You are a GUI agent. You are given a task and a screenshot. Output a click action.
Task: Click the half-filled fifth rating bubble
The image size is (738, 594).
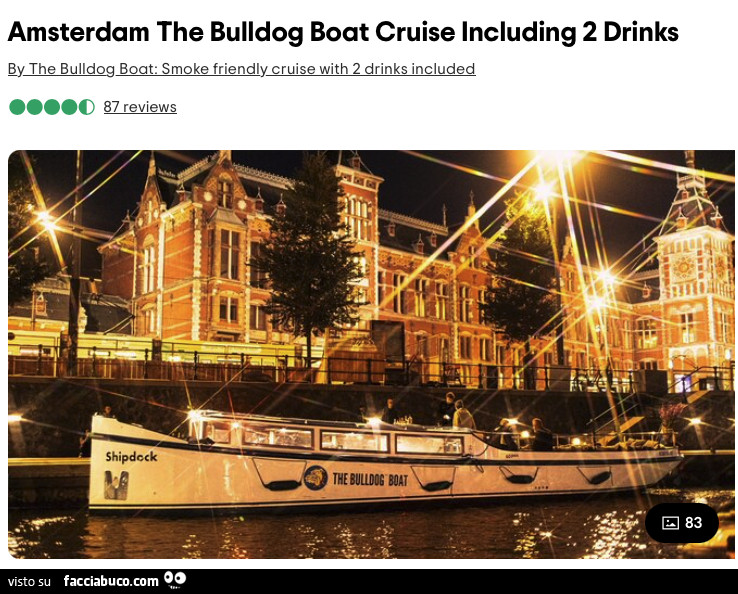click(x=87, y=107)
